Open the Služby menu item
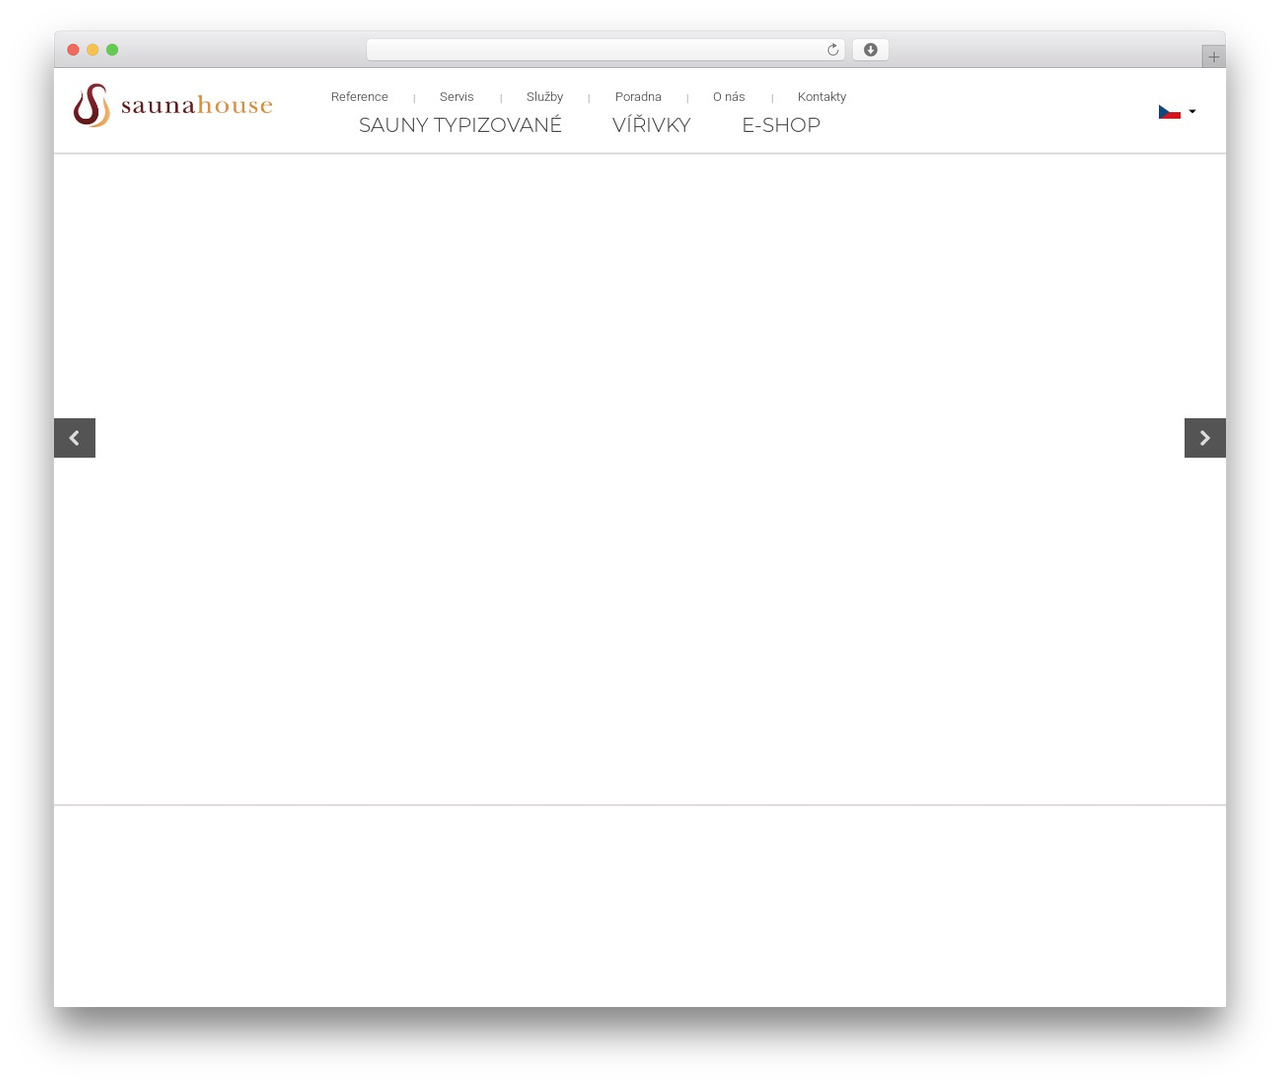 545,97
